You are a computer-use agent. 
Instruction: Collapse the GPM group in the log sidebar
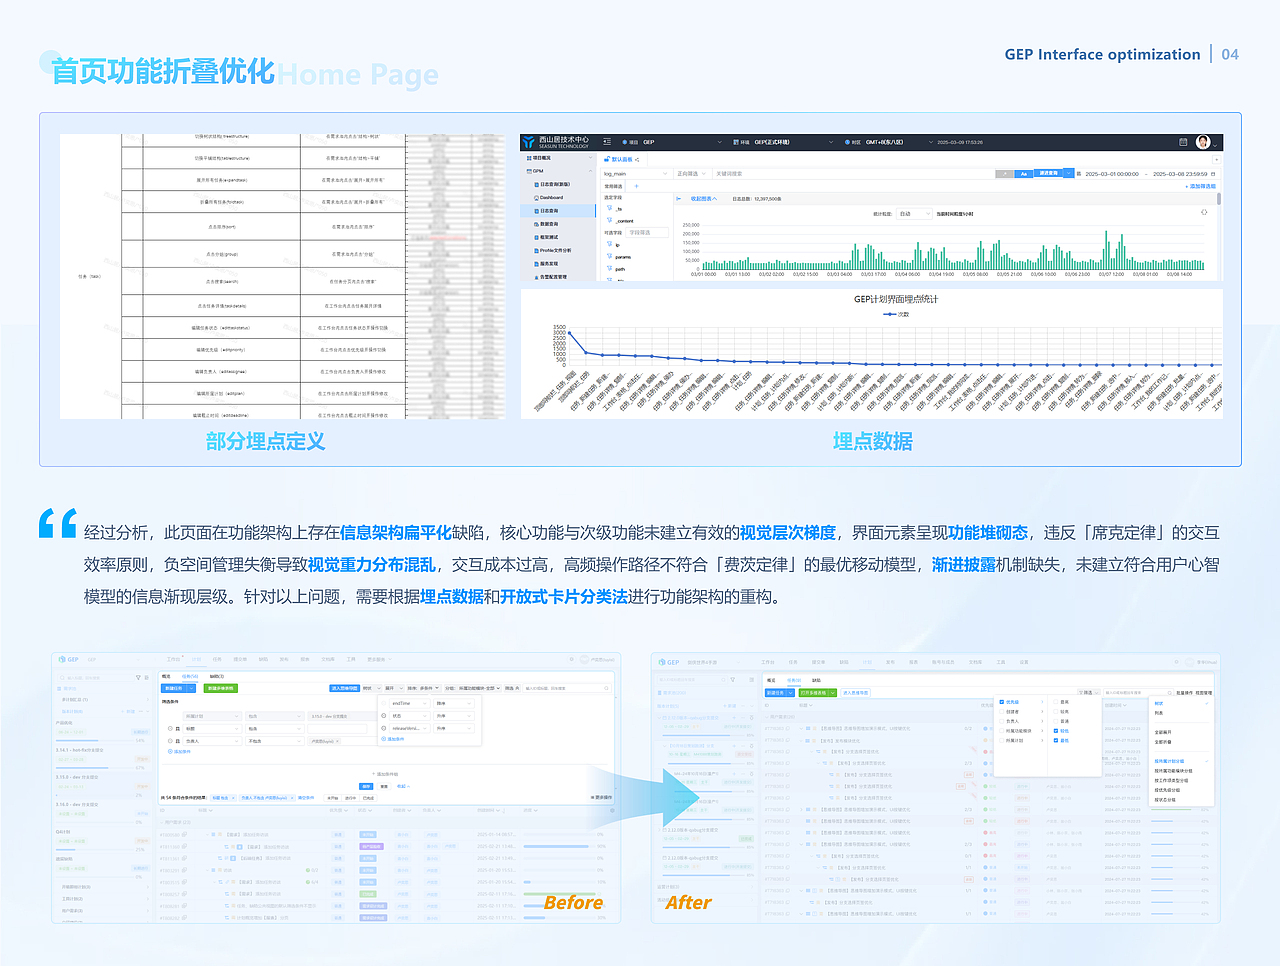pyautogui.click(x=590, y=171)
